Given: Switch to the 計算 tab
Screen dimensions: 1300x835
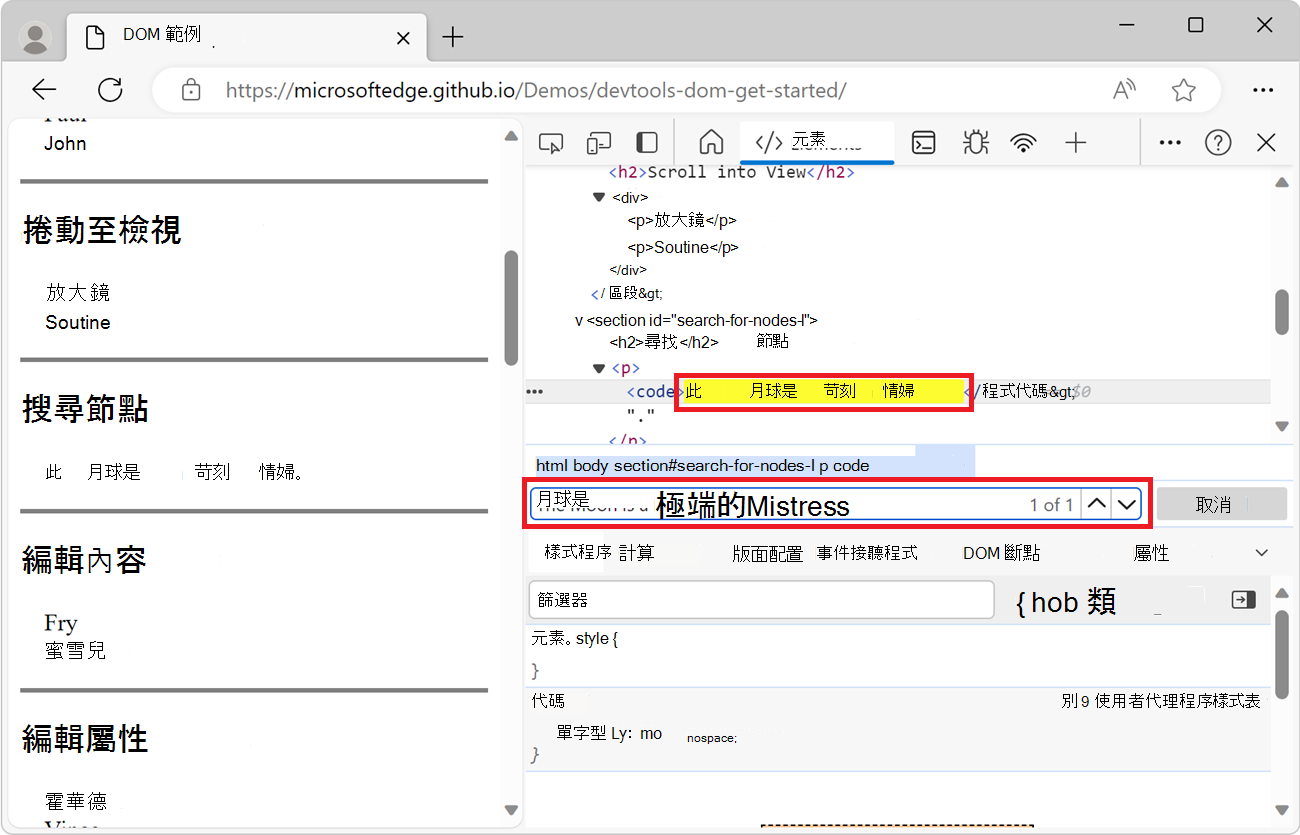Looking at the screenshot, I should tap(640, 552).
